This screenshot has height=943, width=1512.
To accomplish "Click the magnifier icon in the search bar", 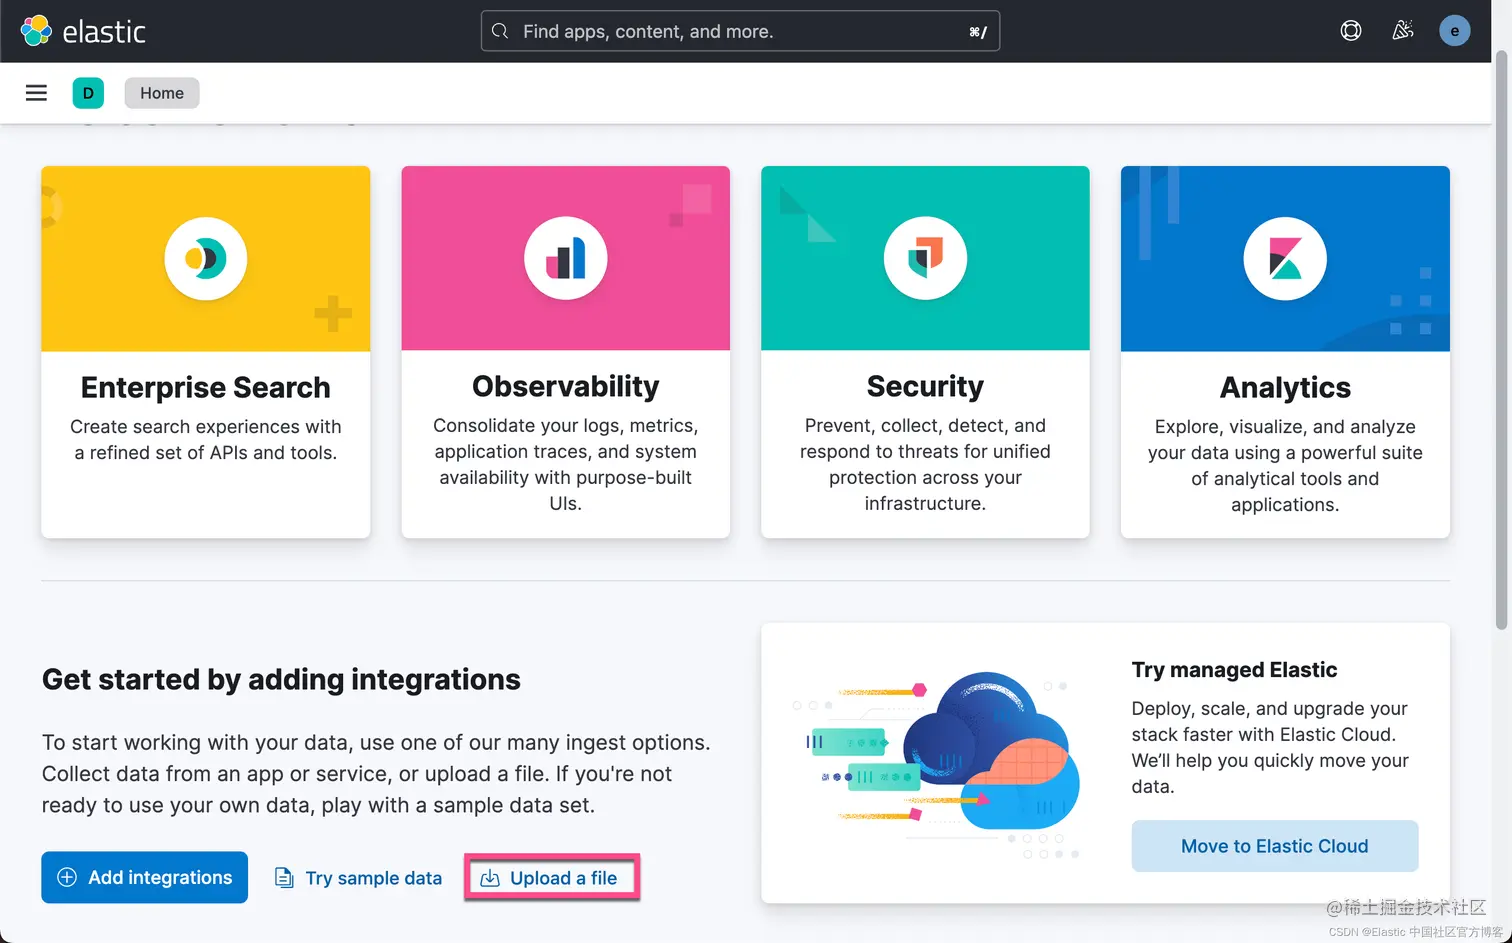I will tap(500, 31).
